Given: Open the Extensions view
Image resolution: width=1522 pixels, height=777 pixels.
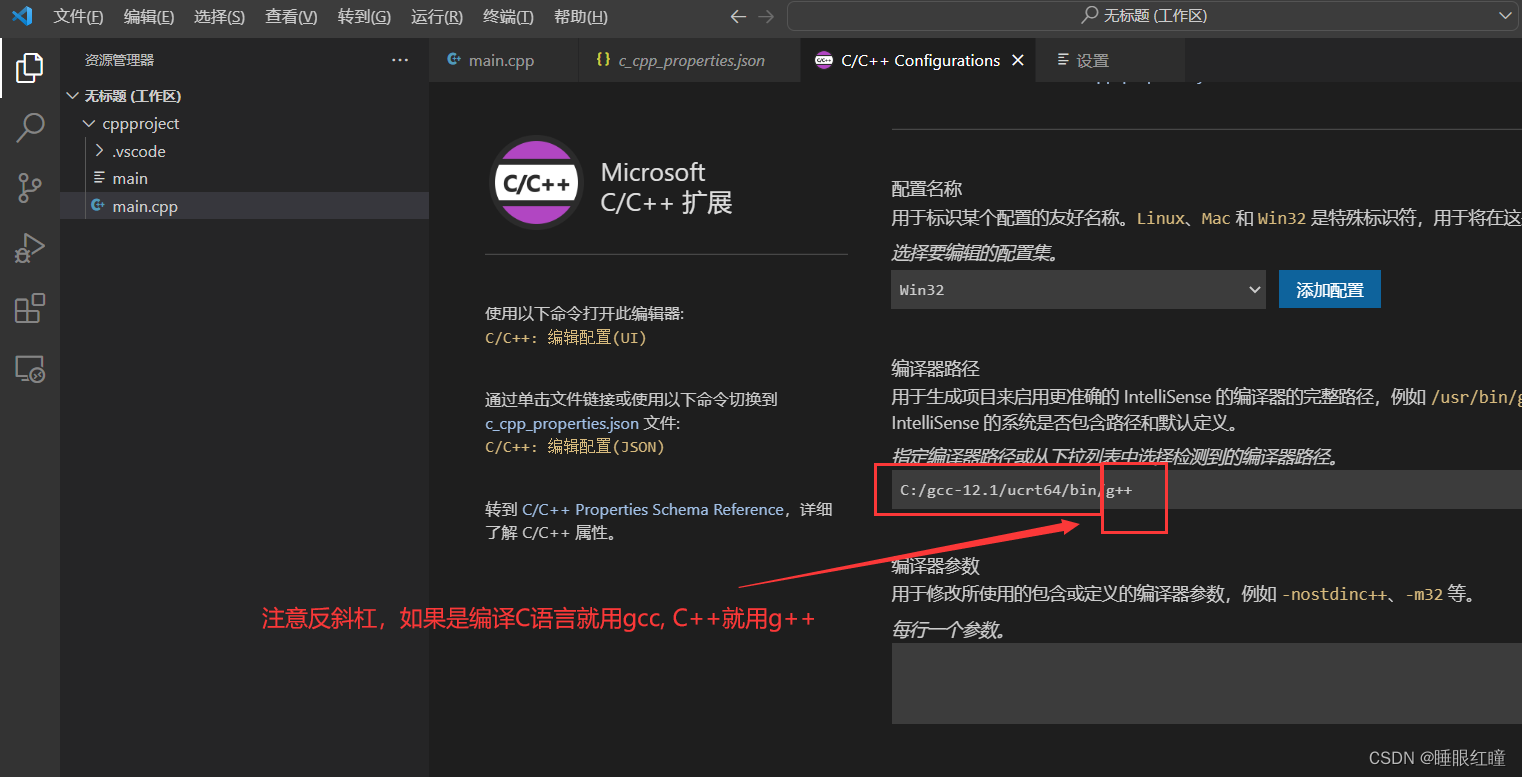Looking at the screenshot, I should 29,308.
